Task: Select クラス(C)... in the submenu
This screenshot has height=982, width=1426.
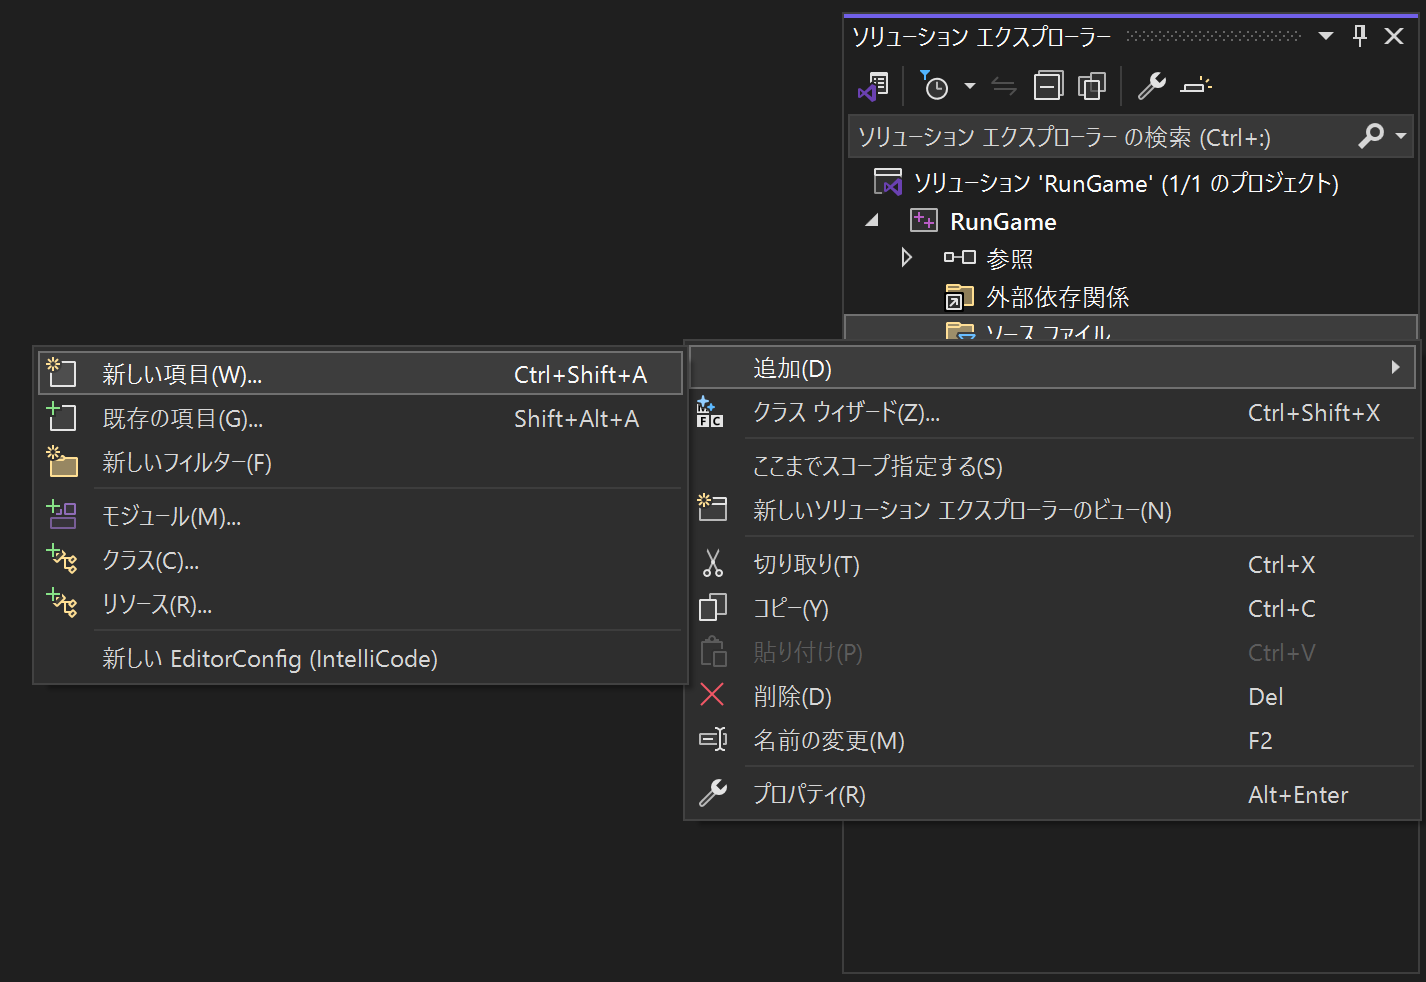Action: pos(360,560)
